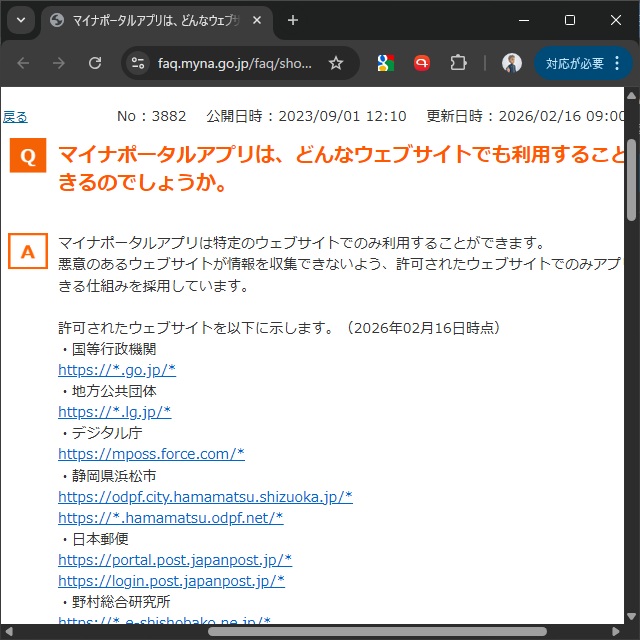Open the portal.post.japanpost.jp link
The width and height of the screenshot is (640, 640).
(x=175, y=559)
